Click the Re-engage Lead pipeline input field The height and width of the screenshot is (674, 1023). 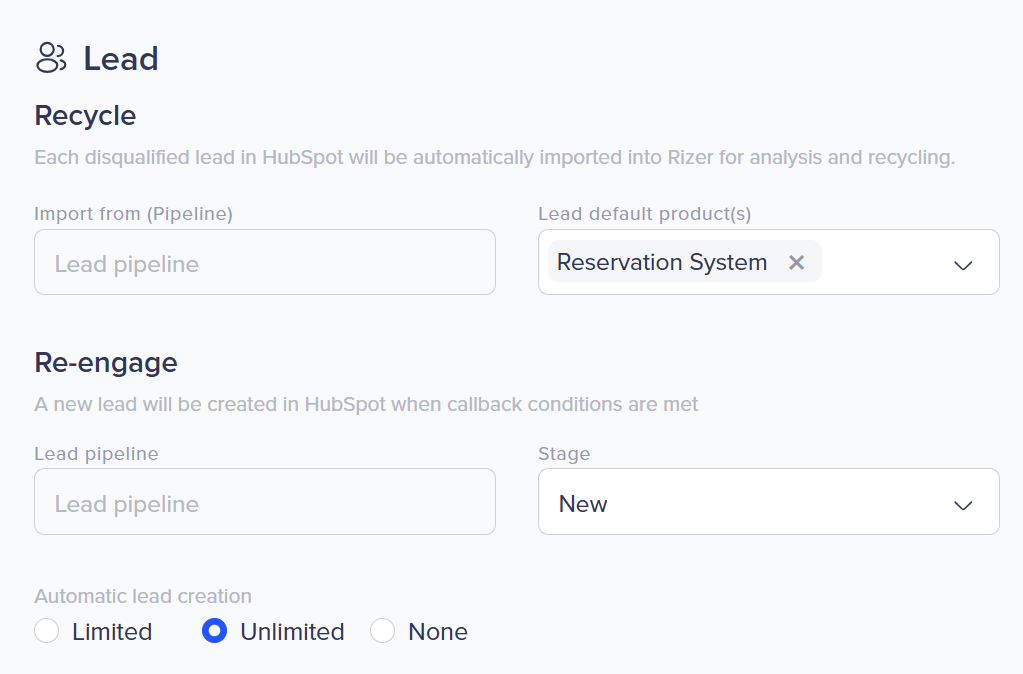coord(265,502)
